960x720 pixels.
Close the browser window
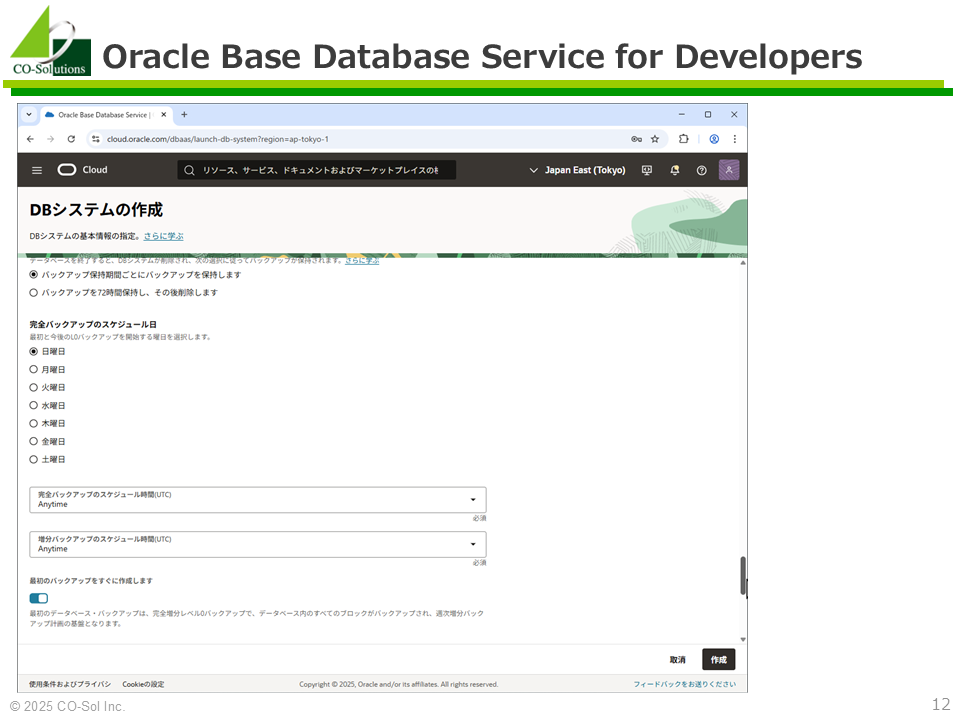(734, 114)
